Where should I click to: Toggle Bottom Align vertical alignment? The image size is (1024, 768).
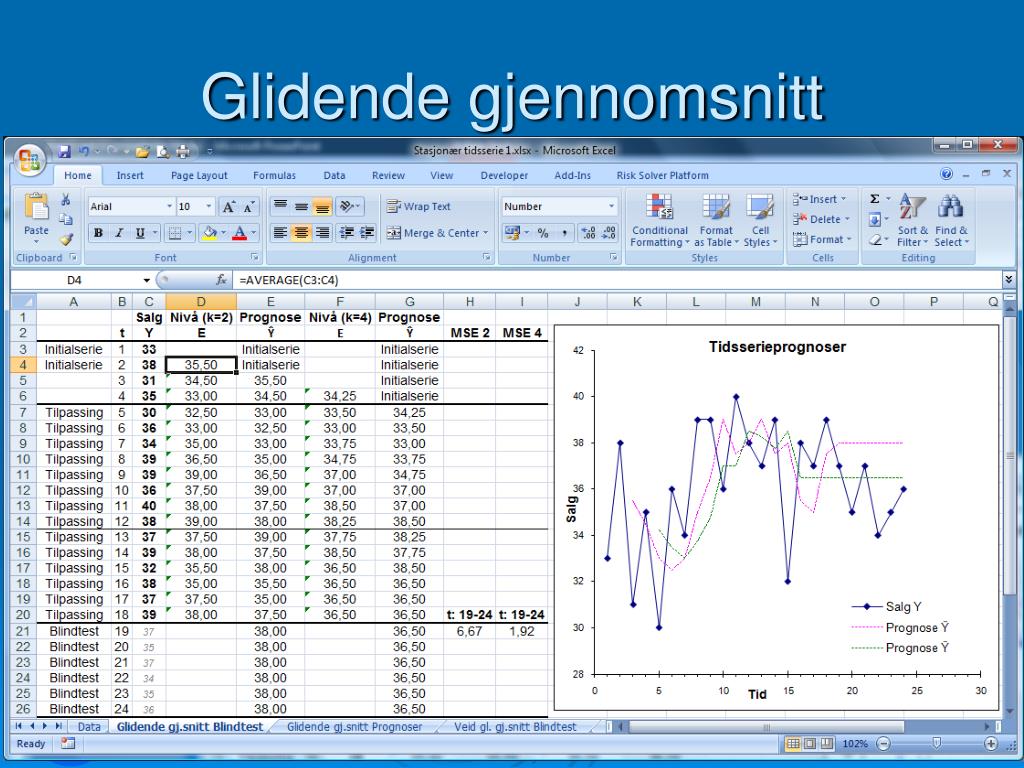(322, 206)
